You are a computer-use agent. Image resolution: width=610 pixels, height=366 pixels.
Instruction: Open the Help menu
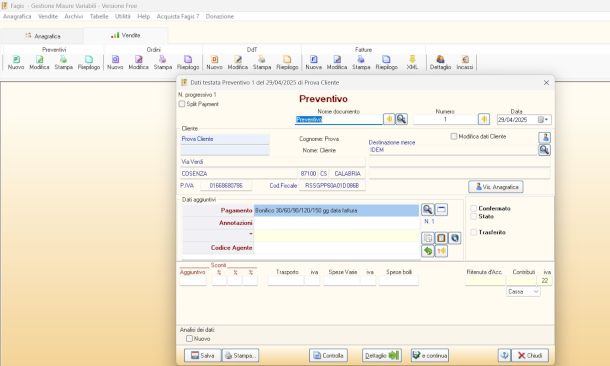(x=144, y=16)
